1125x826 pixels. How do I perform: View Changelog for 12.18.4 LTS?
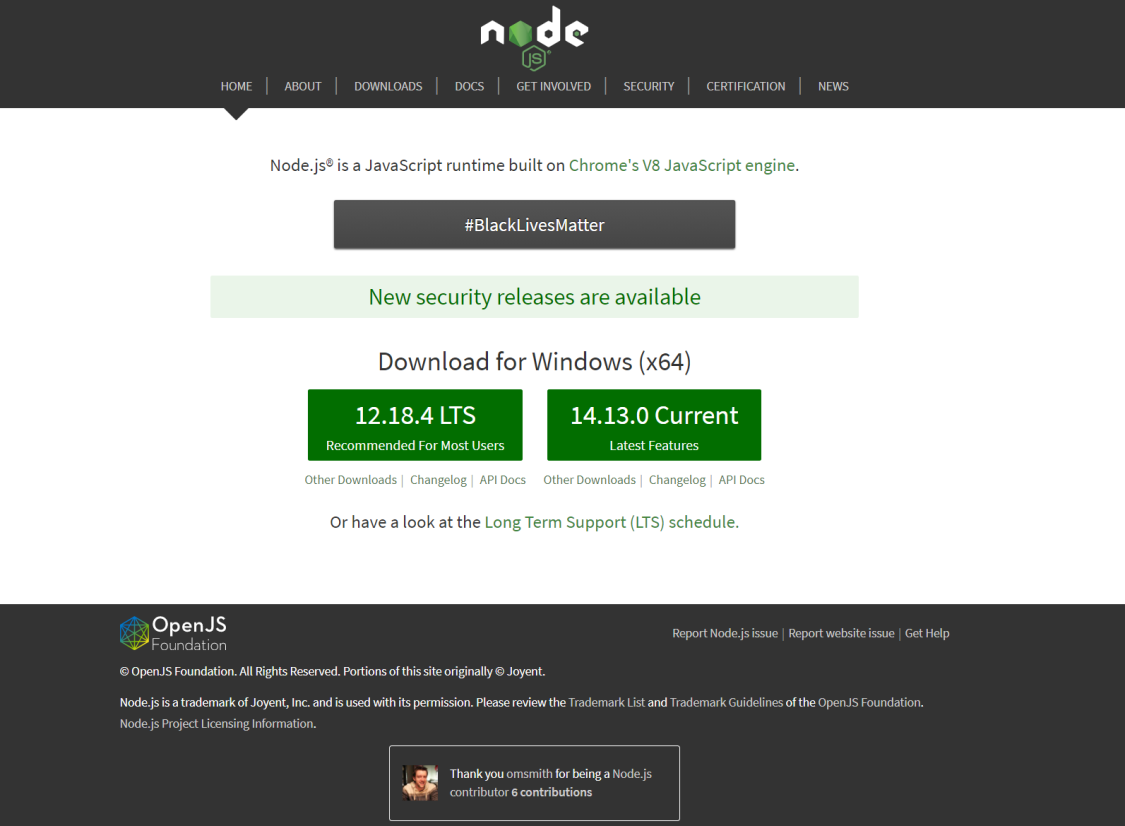438,480
